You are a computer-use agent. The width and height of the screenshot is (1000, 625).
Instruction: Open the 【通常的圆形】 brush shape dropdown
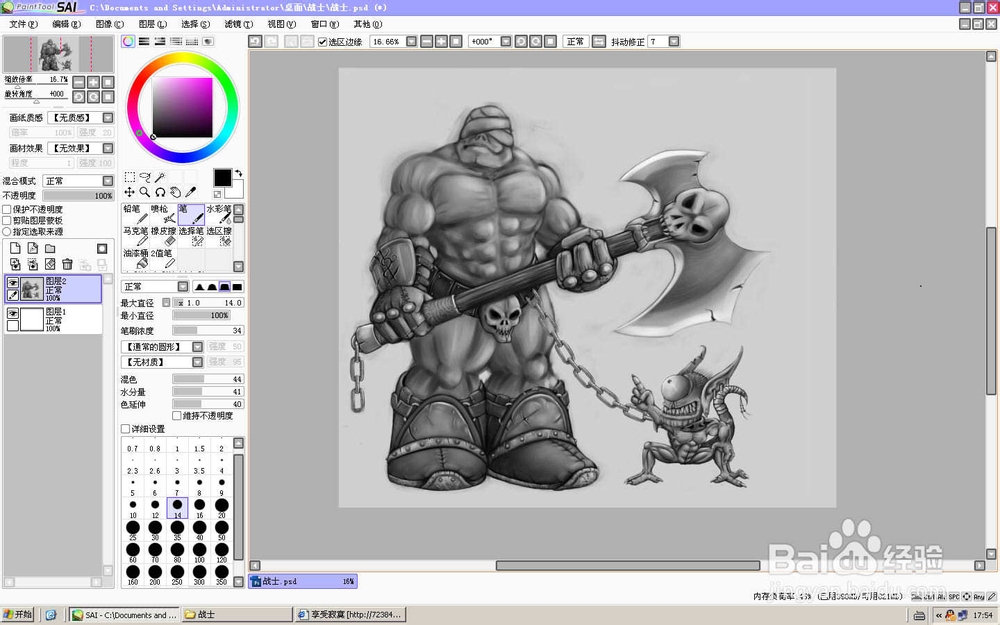point(198,347)
